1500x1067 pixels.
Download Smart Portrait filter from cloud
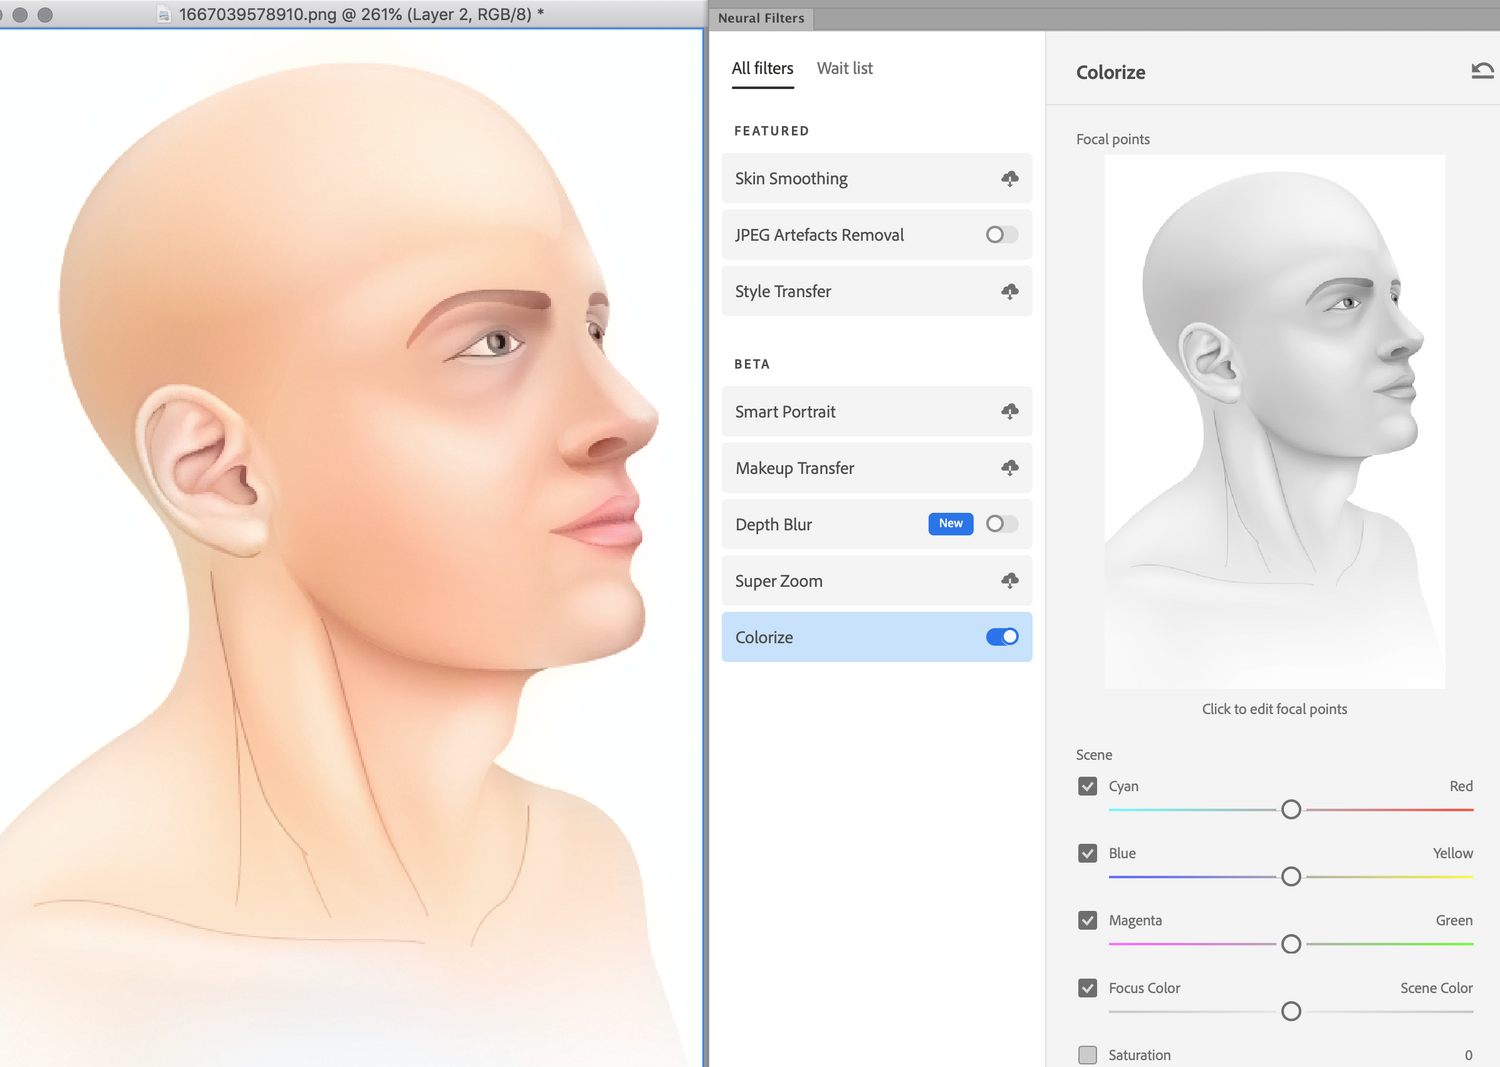pyautogui.click(x=1010, y=411)
